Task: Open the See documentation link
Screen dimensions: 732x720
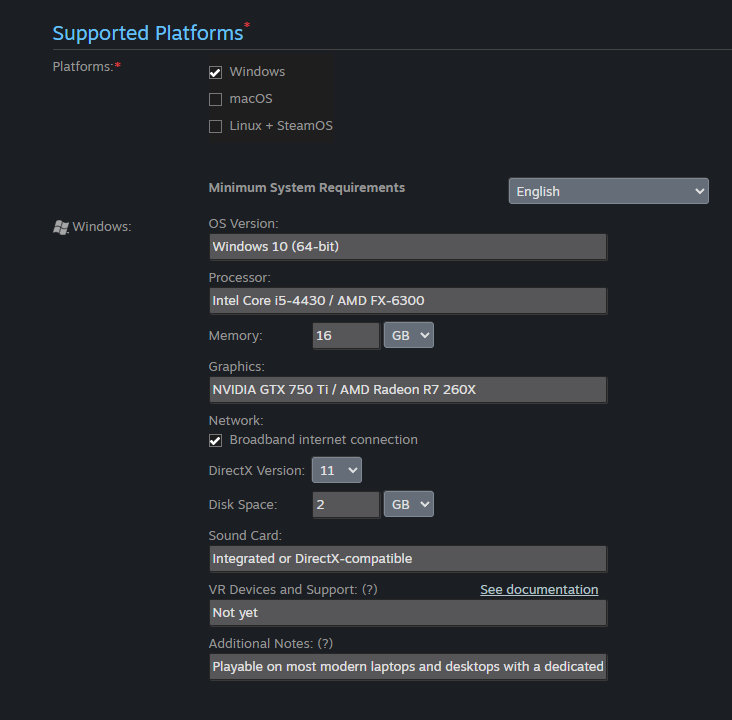Action: click(539, 590)
